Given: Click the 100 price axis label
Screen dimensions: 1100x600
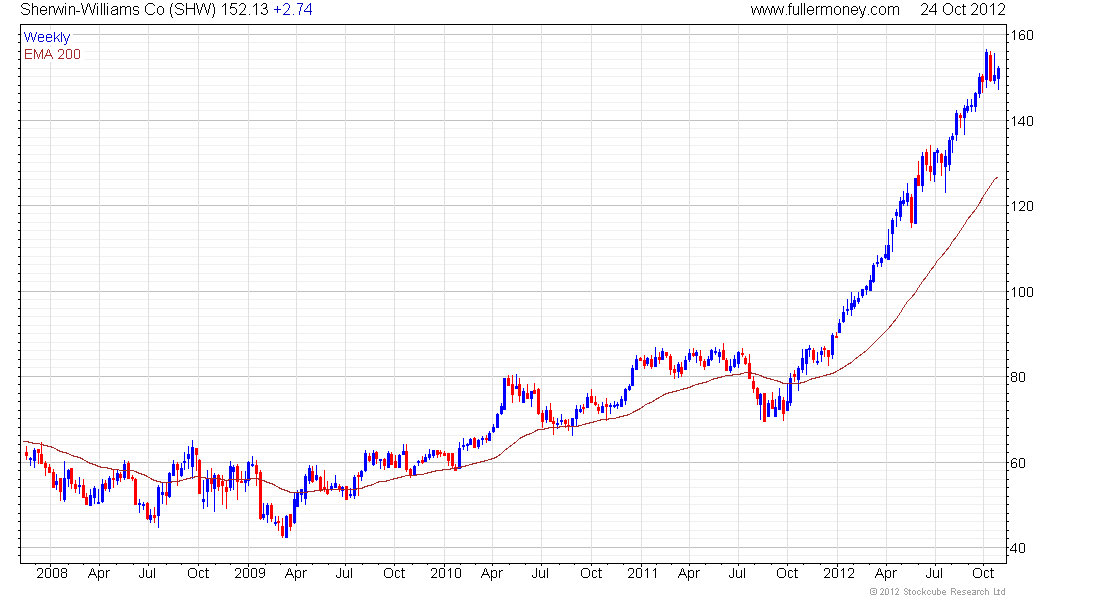Looking at the screenshot, I should (1021, 292).
